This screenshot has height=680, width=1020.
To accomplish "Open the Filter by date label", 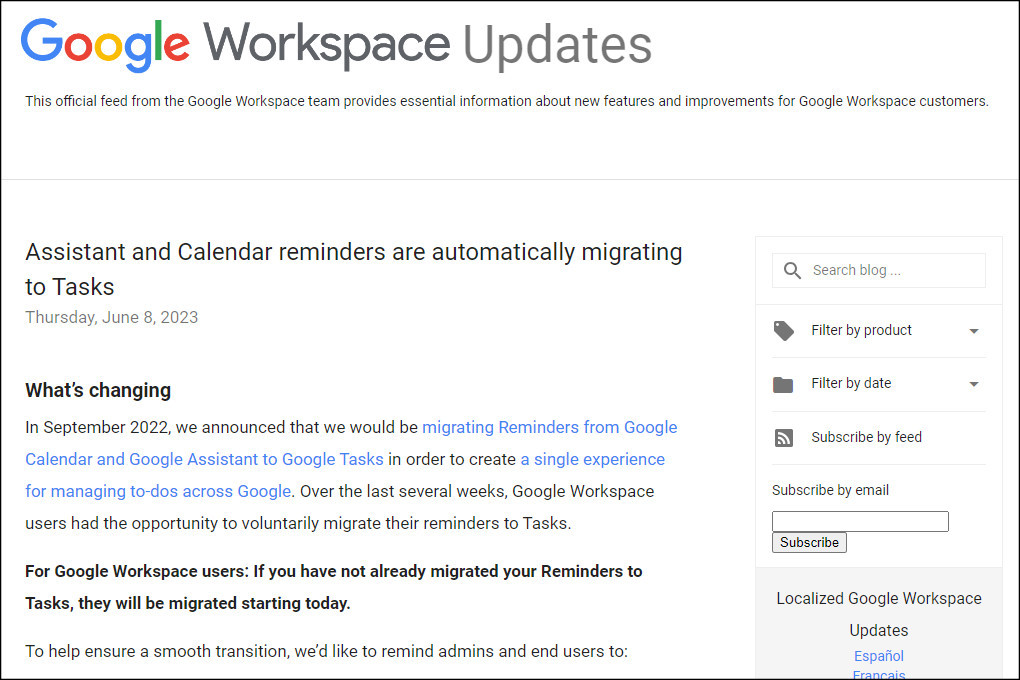I will [851, 383].
